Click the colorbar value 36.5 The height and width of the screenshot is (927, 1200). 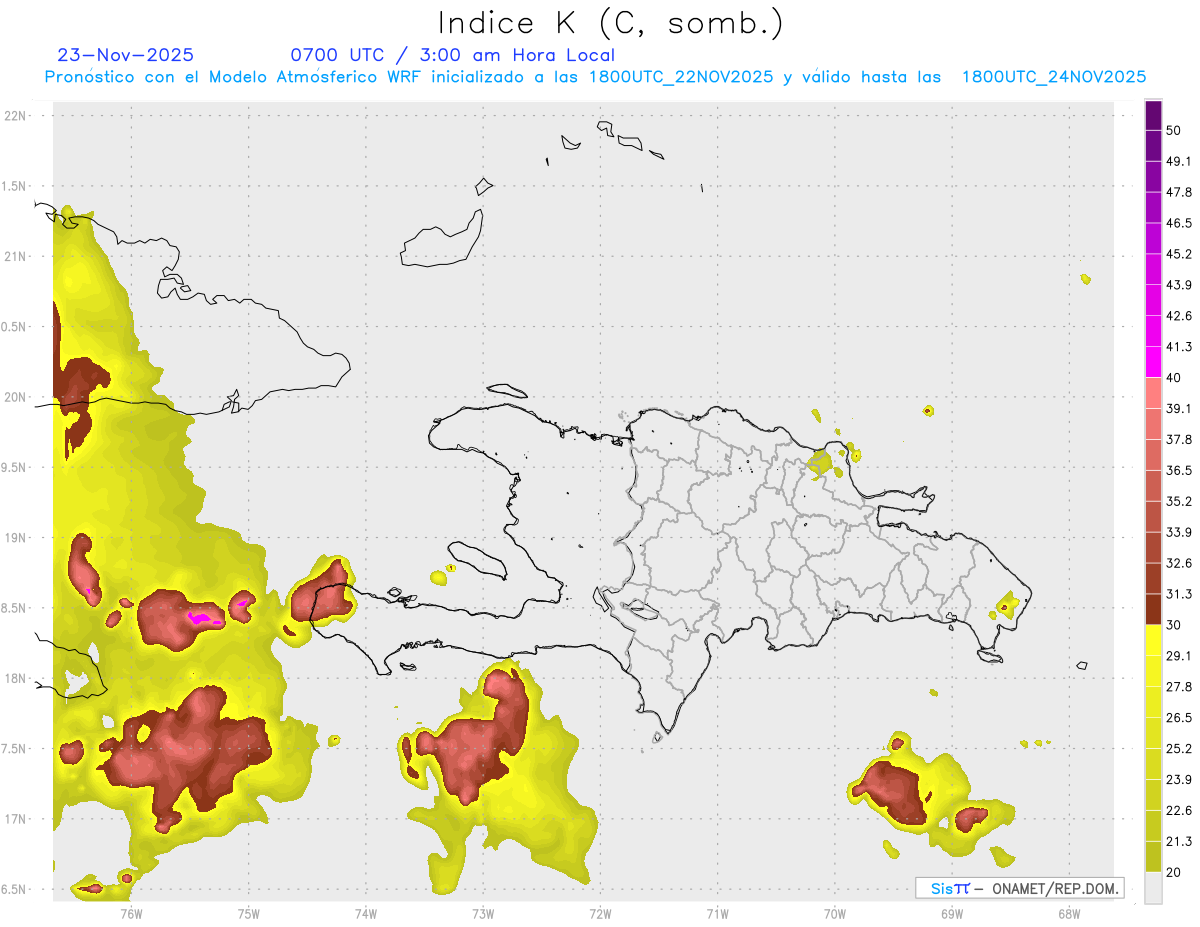coord(1180,471)
